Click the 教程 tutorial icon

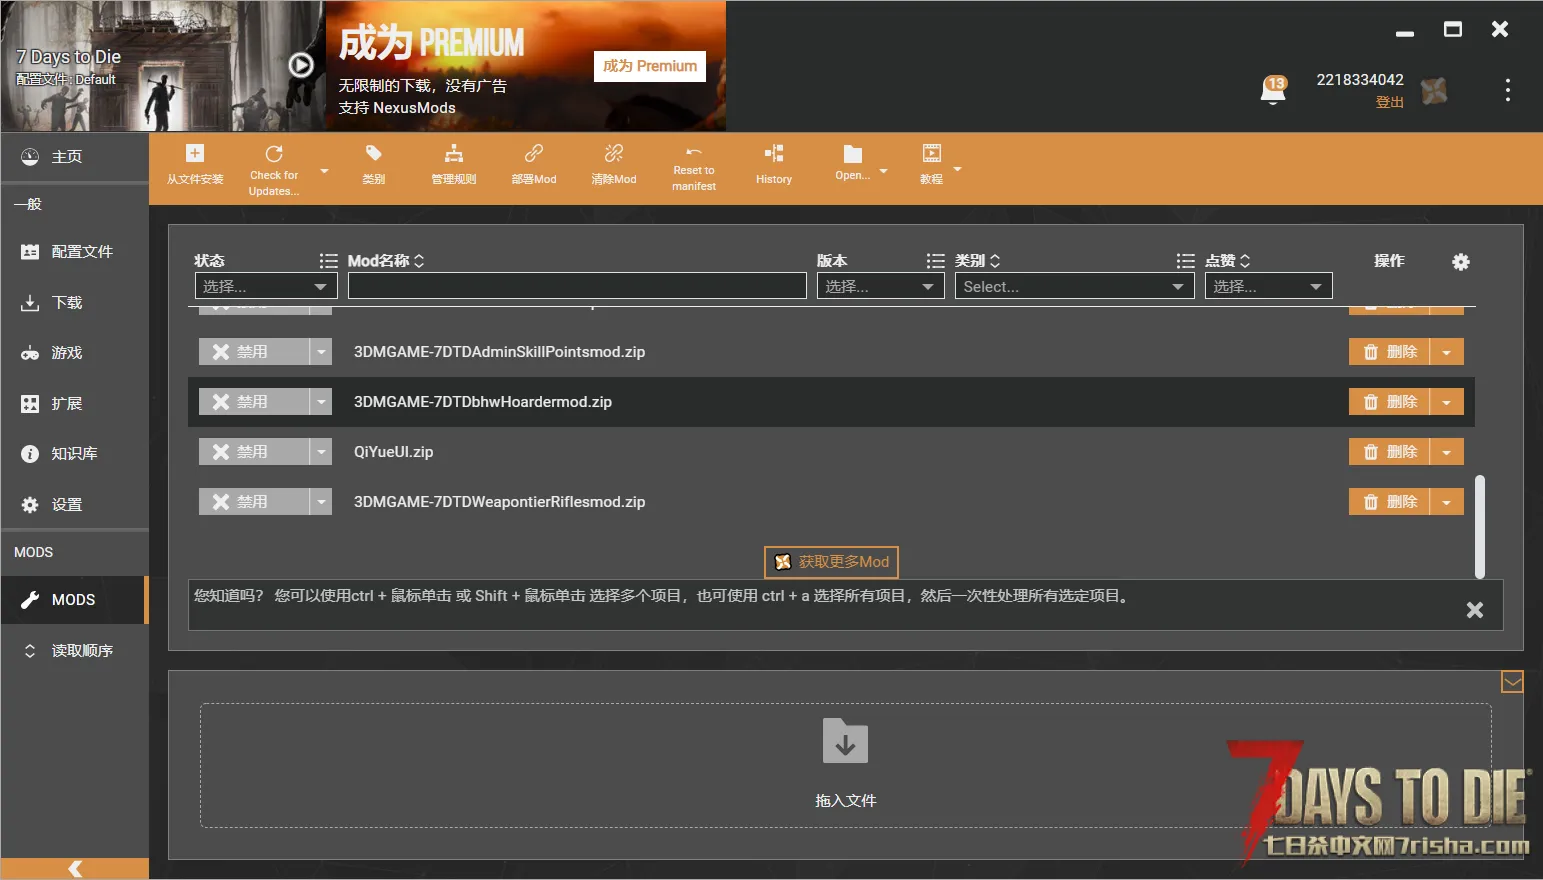(932, 154)
